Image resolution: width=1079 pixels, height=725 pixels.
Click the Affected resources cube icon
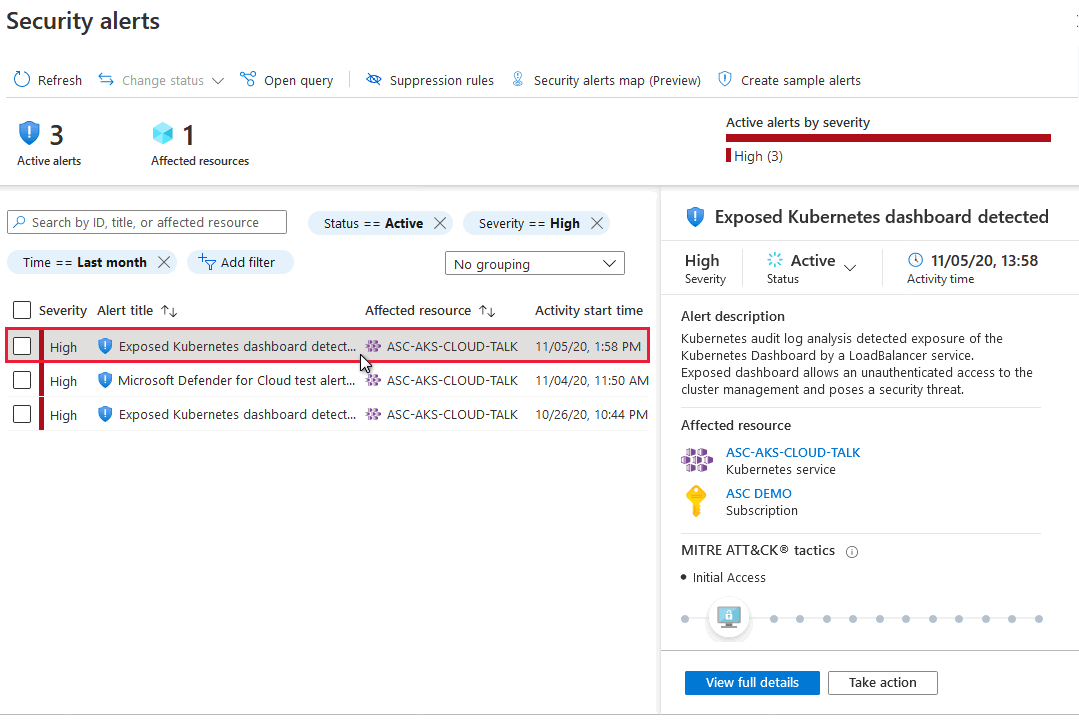[162, 133]
